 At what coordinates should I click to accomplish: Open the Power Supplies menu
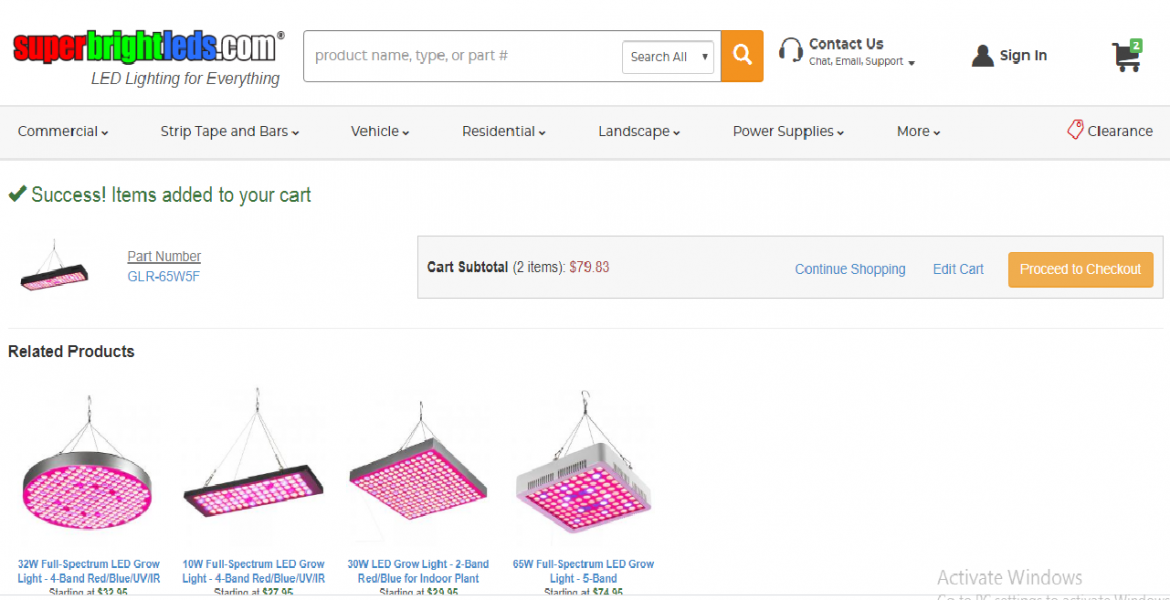point(788,131)
